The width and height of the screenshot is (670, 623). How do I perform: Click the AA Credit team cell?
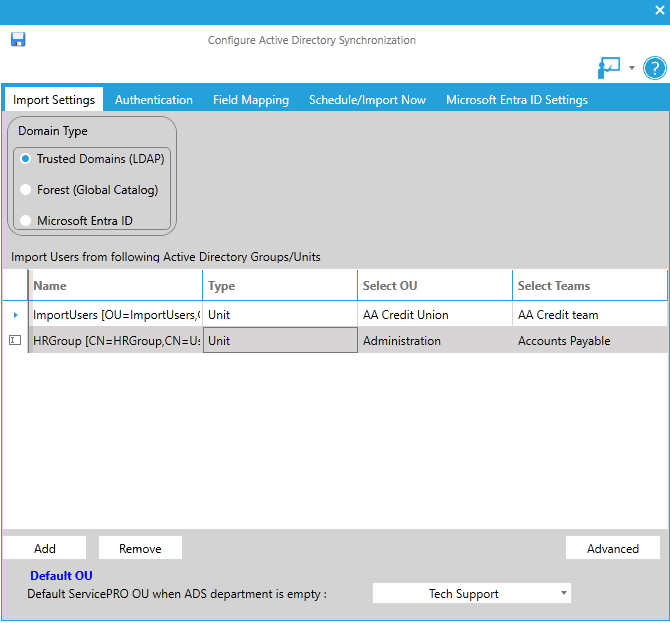(590, 314)
